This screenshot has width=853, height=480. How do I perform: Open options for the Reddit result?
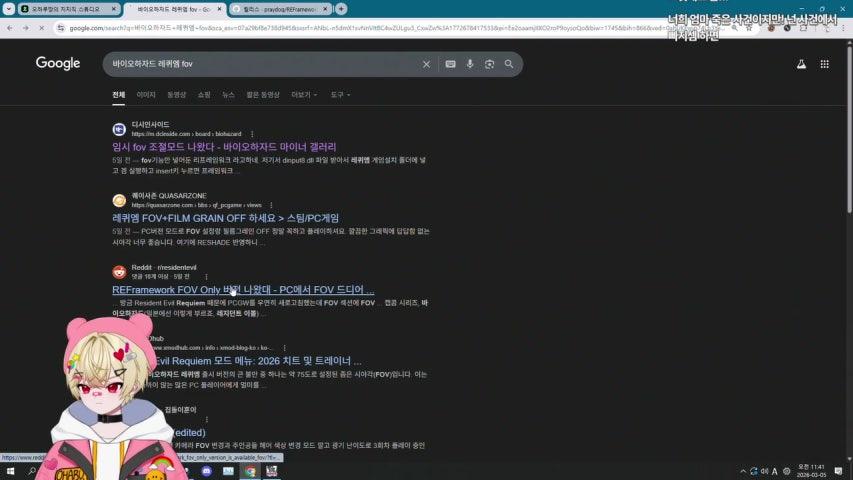point(206,276)
